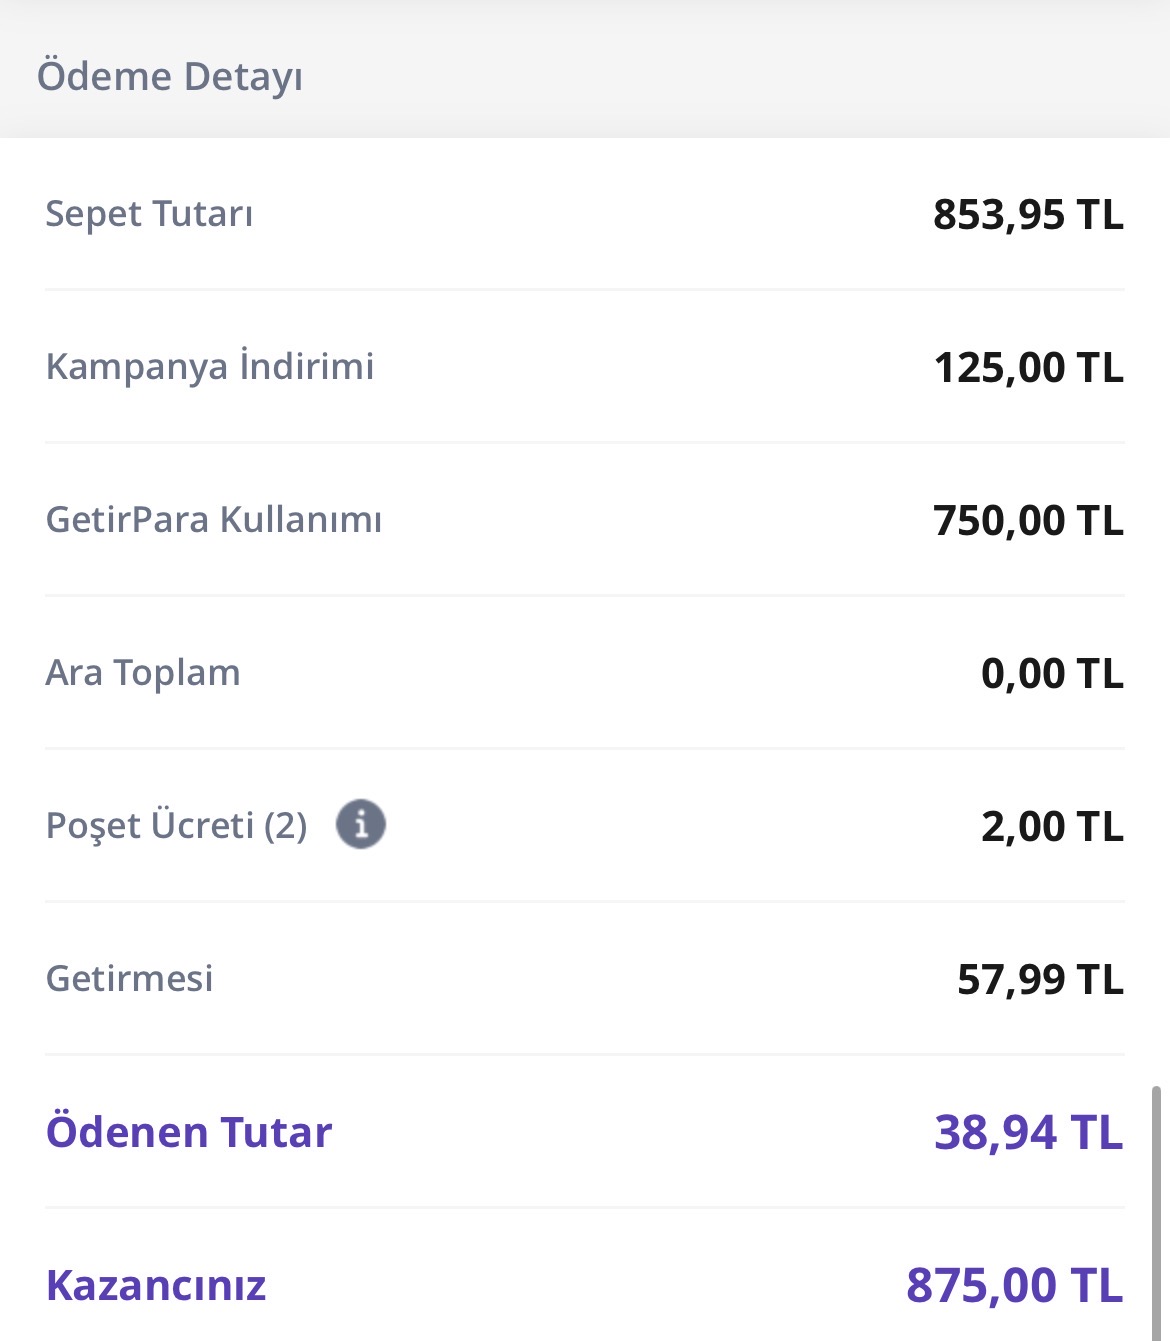Click the Kampanya İndirimi label
The image size is (1170, 1341).
tap(210, 366)
